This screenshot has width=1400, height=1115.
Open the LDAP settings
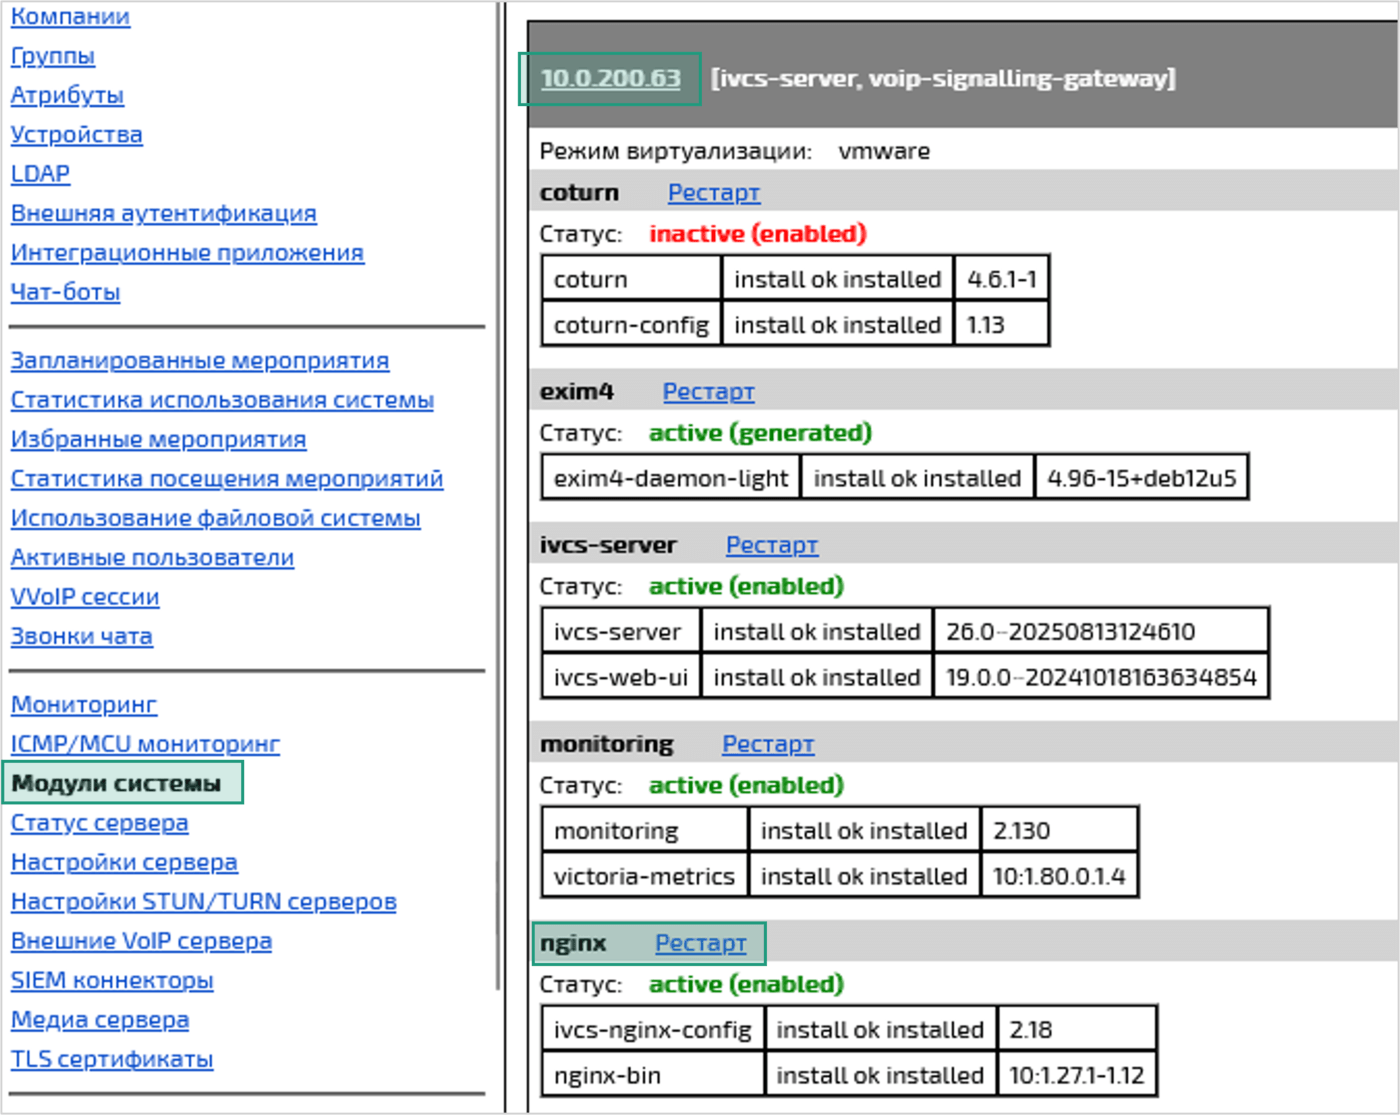(40, 174)
